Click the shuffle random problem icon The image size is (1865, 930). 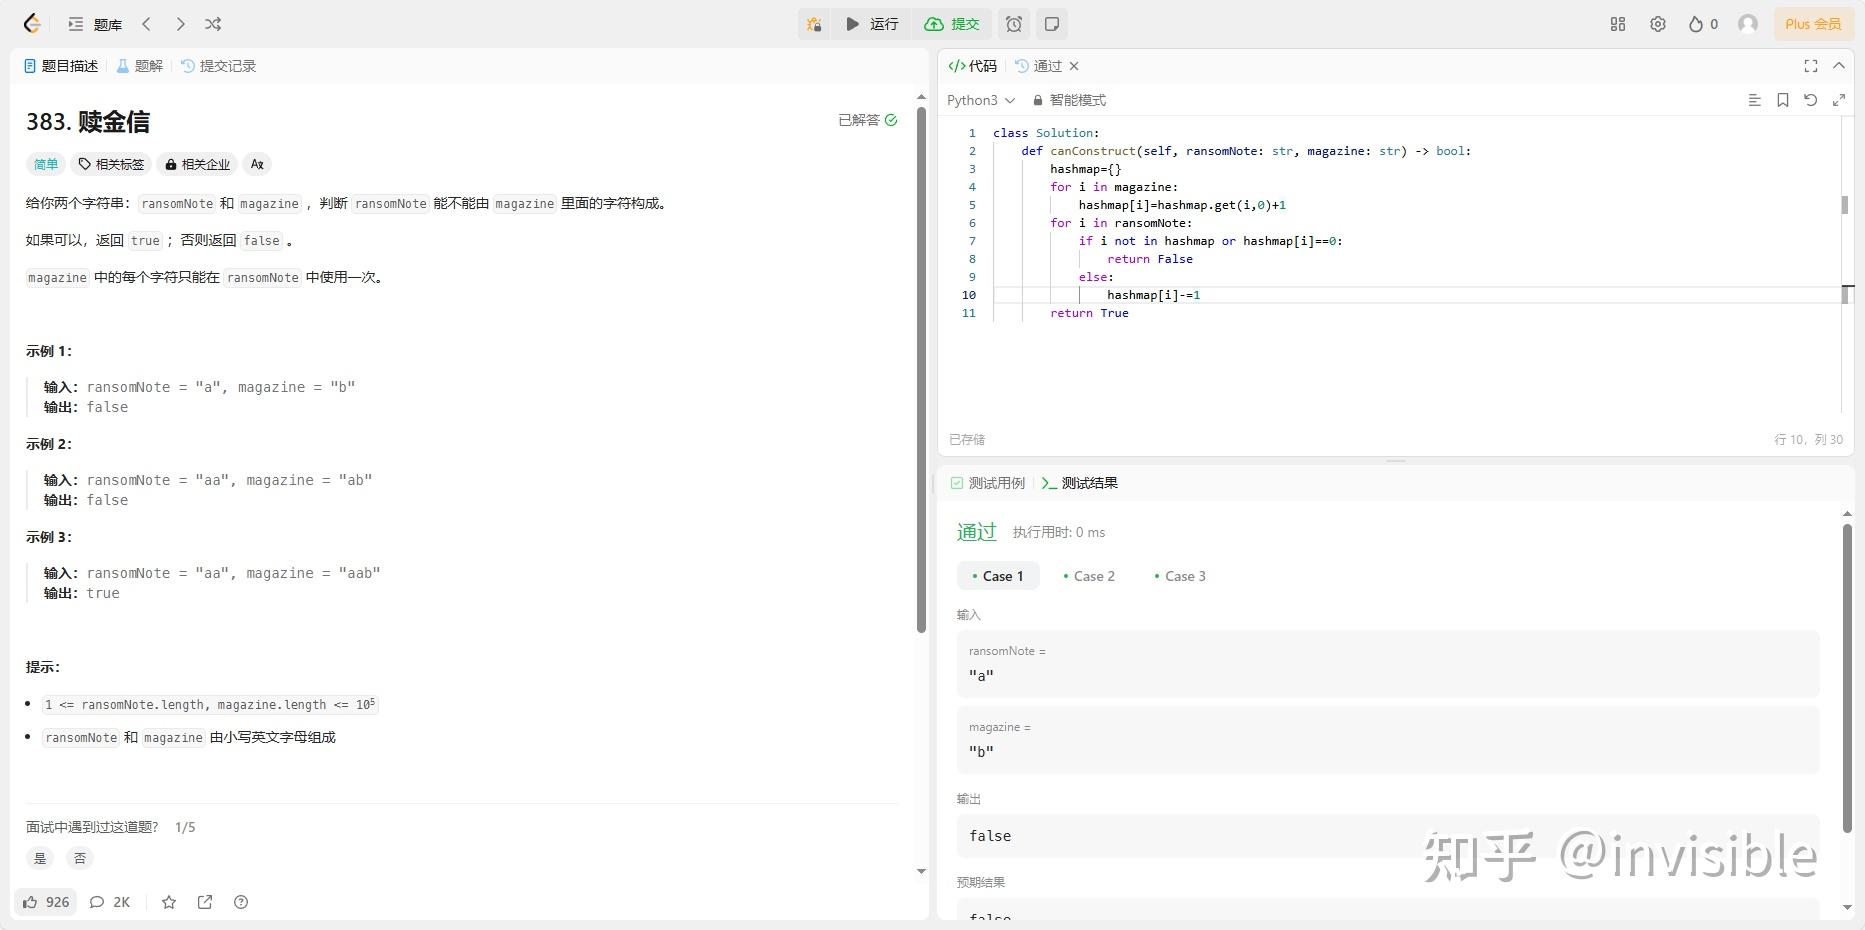213,24
